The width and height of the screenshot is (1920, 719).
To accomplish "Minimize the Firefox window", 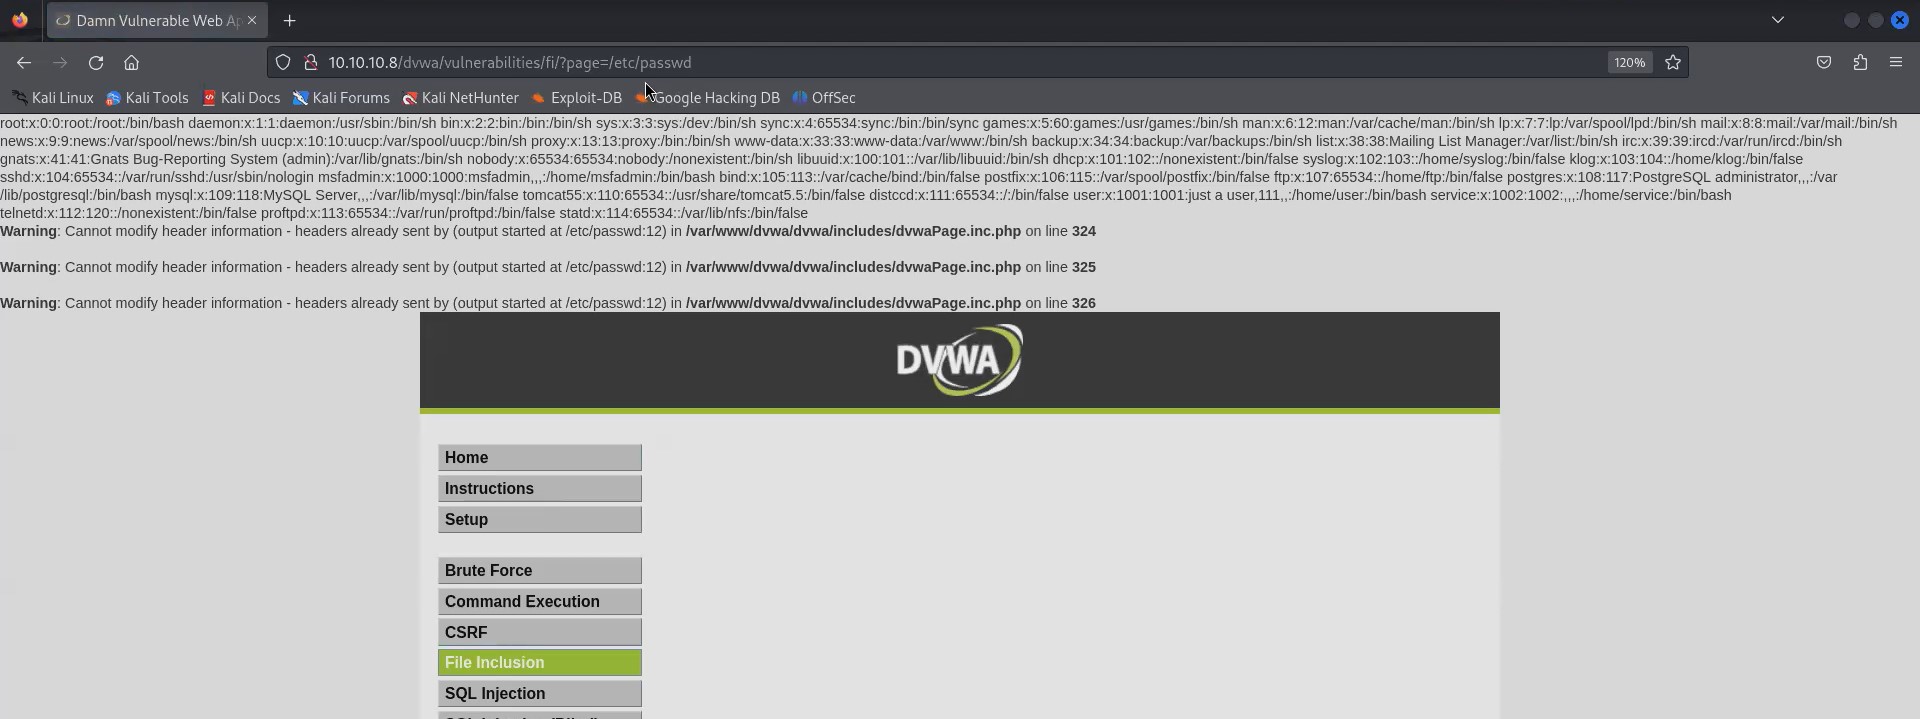I will 1851,20.
